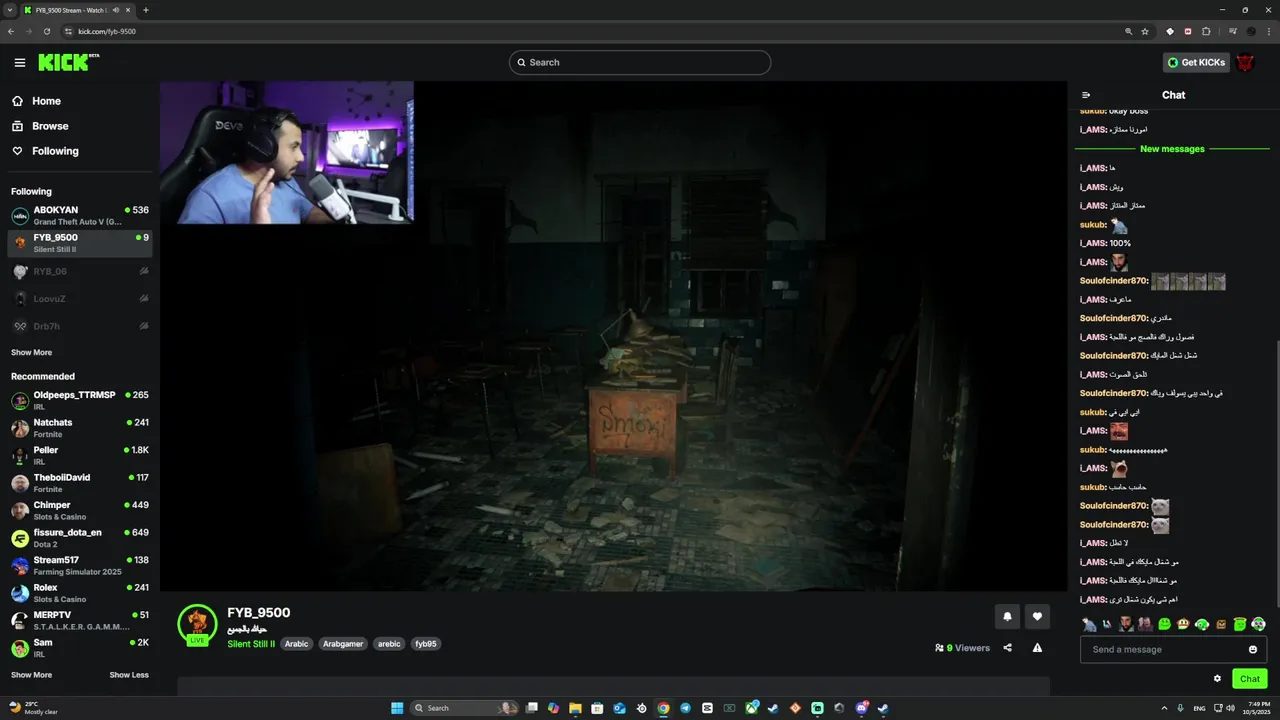Open MERPTV recommended channel
Viewport: 1280px width, 720px height.
click(x=80, y=620)
